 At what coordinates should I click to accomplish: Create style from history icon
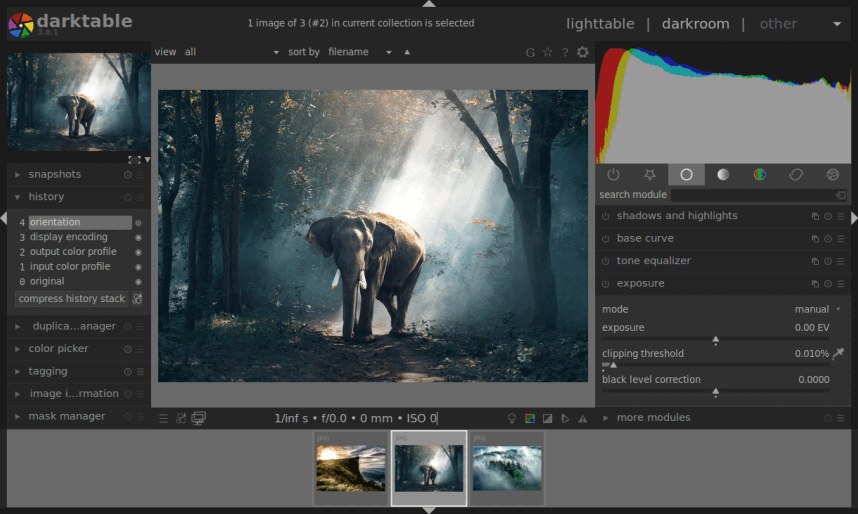(137, 299)
